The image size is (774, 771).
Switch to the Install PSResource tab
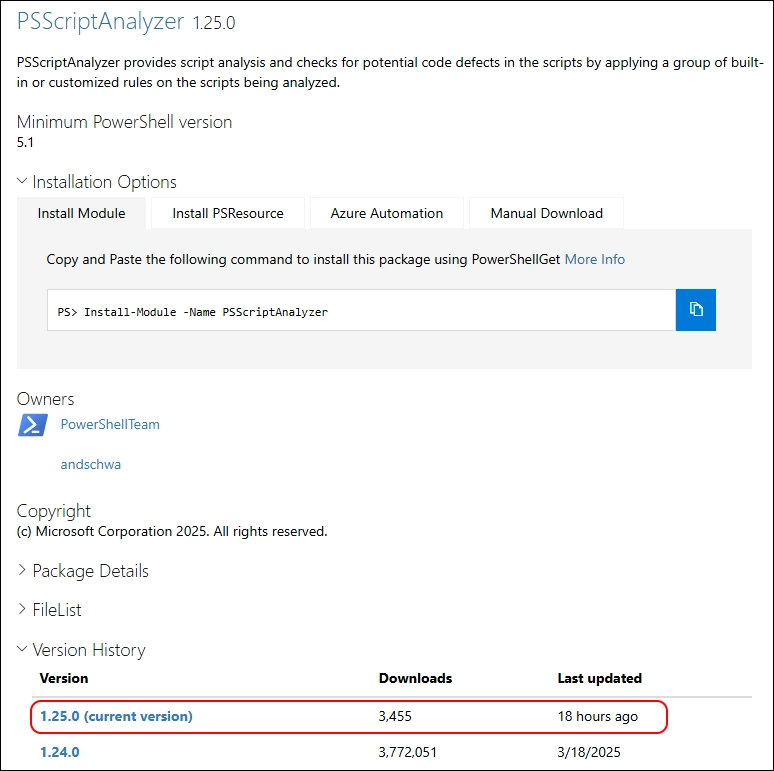[x=228, y=213]
